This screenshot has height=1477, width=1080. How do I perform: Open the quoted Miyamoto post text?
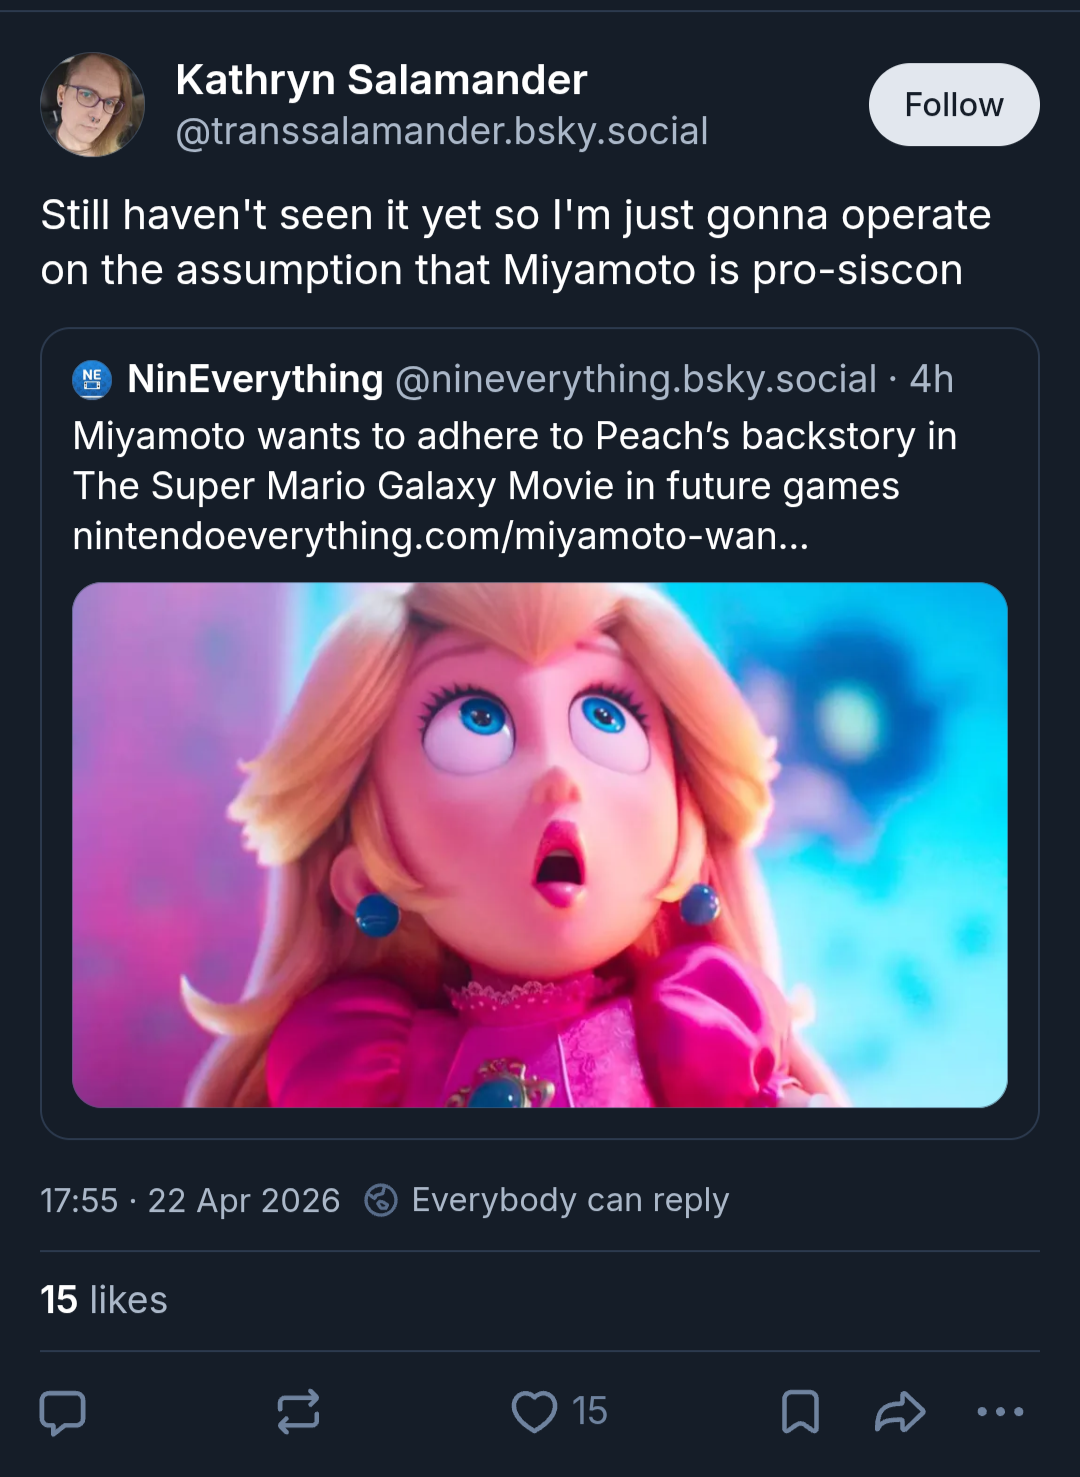[x=515, y=461]
